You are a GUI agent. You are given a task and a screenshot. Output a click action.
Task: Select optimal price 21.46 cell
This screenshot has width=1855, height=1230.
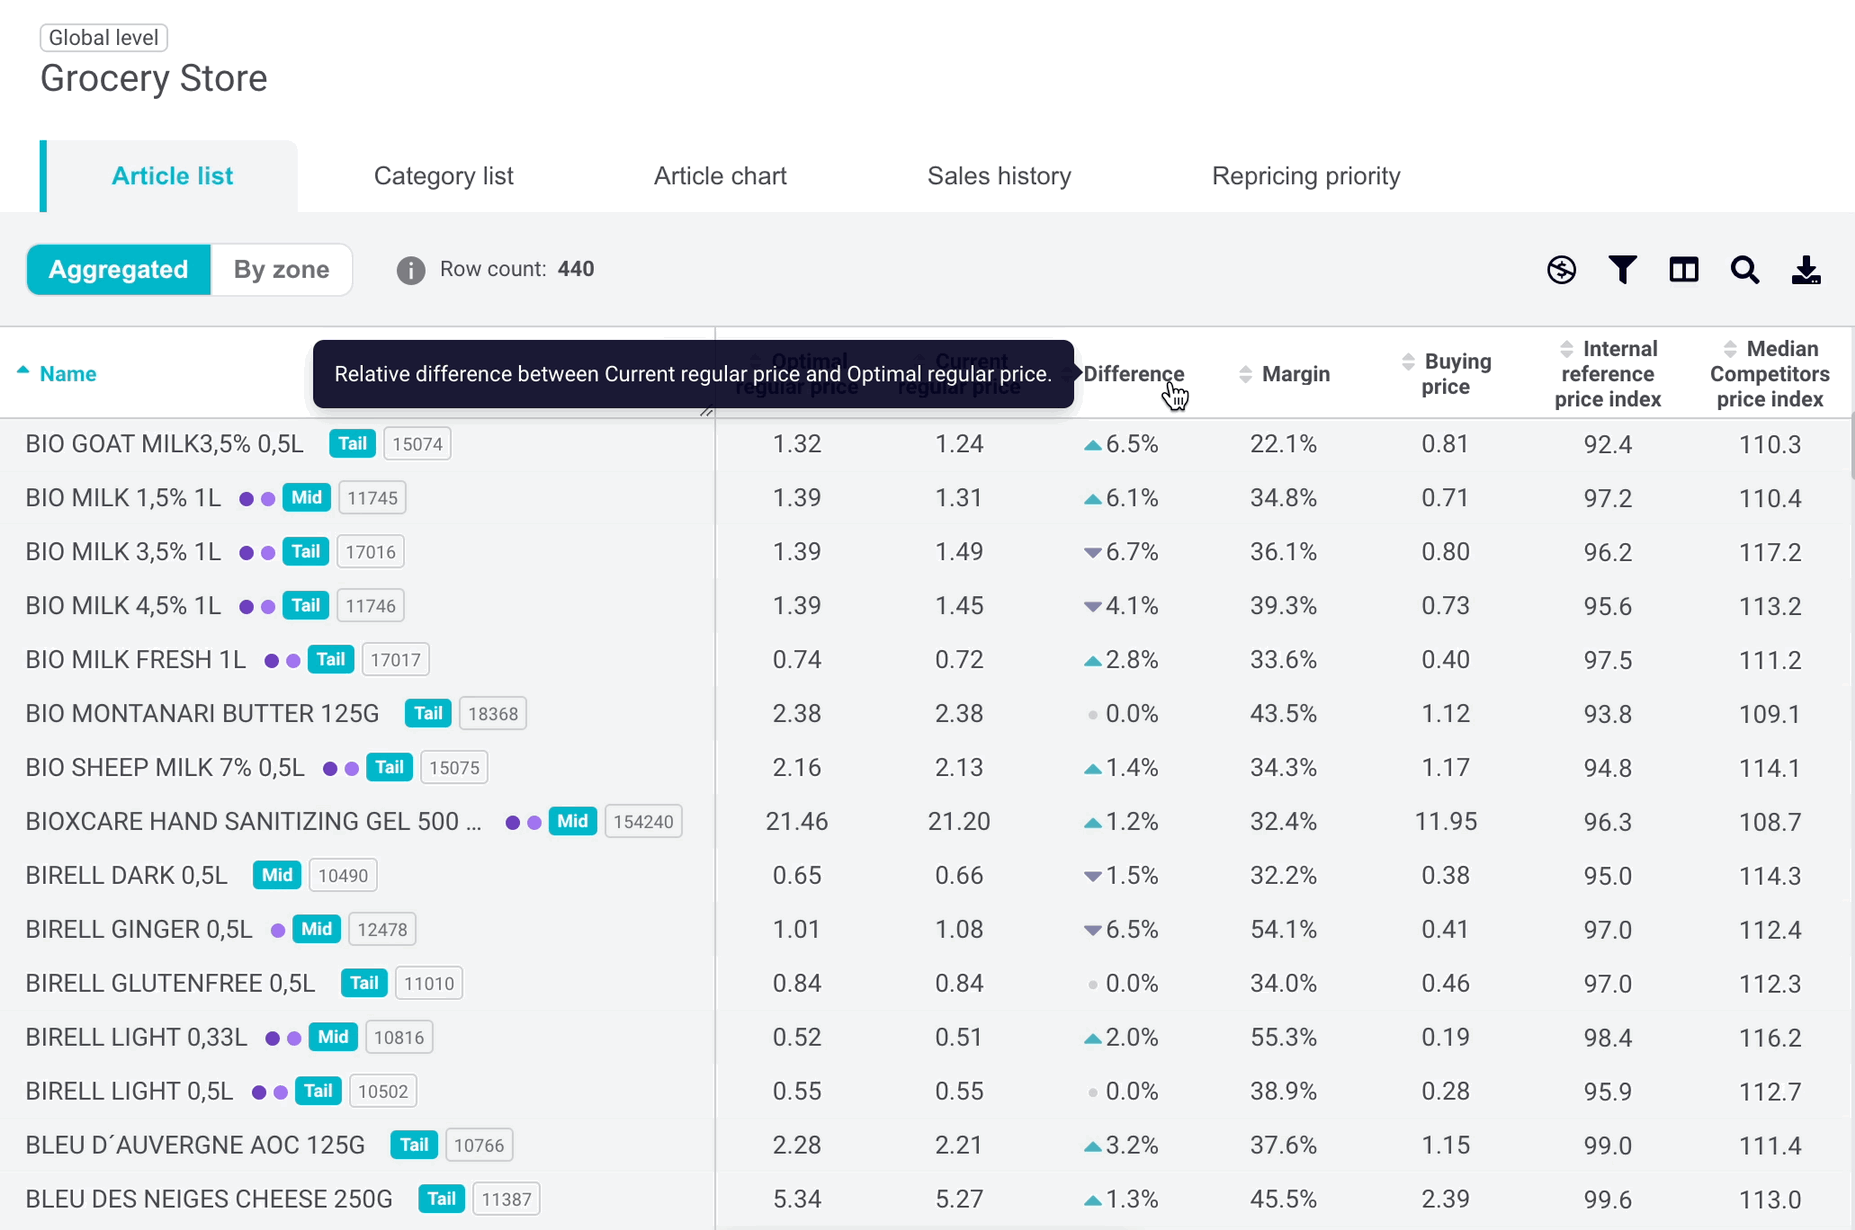(x=797, y=822)
